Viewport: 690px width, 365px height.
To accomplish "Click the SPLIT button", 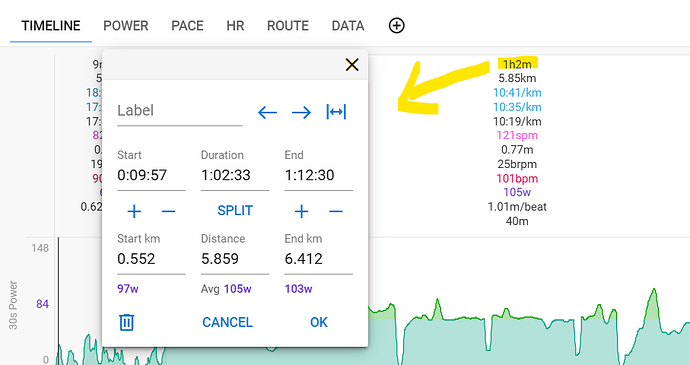I will click(x=235, y=210).
